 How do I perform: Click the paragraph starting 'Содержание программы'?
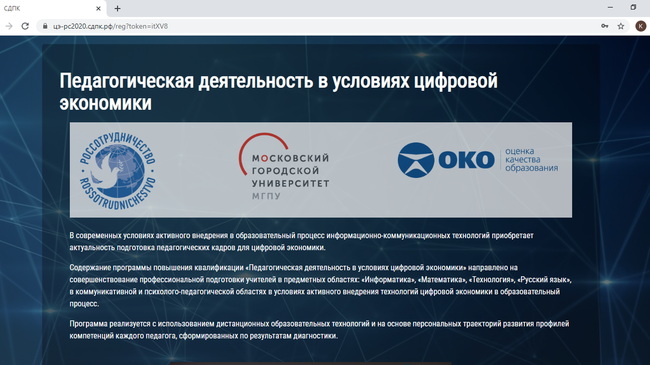pos(320,285)
